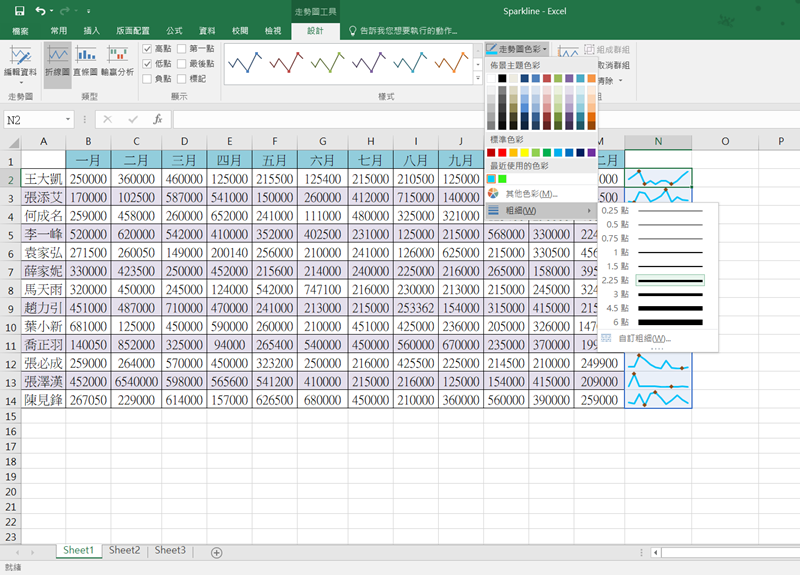Image resolution: width=800 pixels, height=575 pixels.
Task: Select the 直條圖 column sparkline type
Action: (86, 60)
